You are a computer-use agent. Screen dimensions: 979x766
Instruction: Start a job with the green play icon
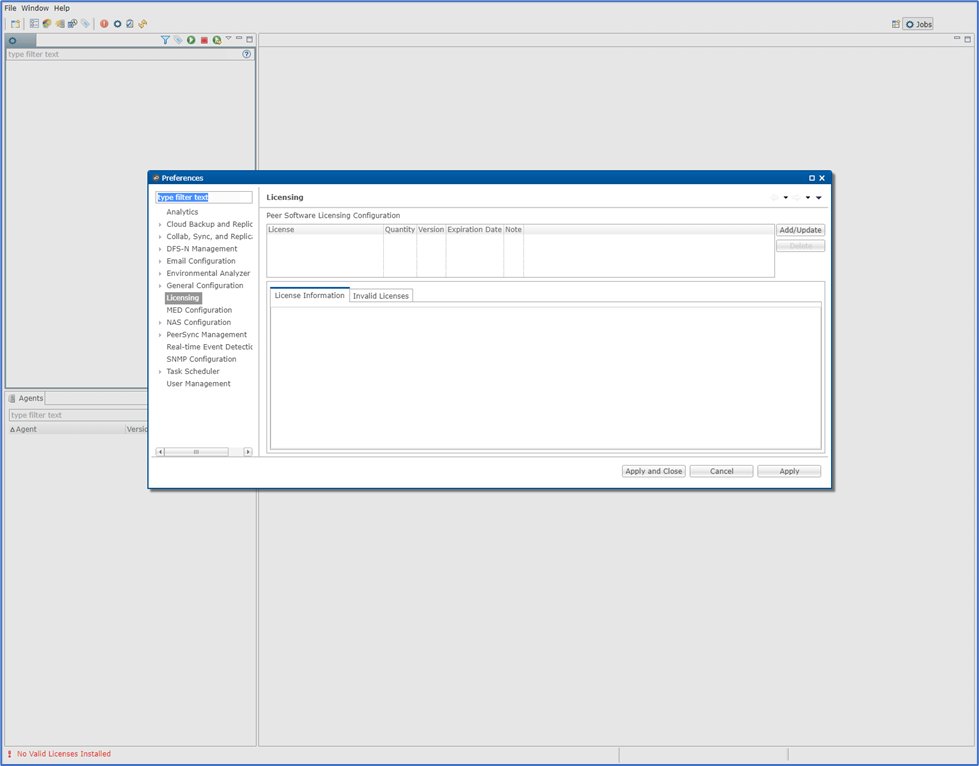coord(191,39)
